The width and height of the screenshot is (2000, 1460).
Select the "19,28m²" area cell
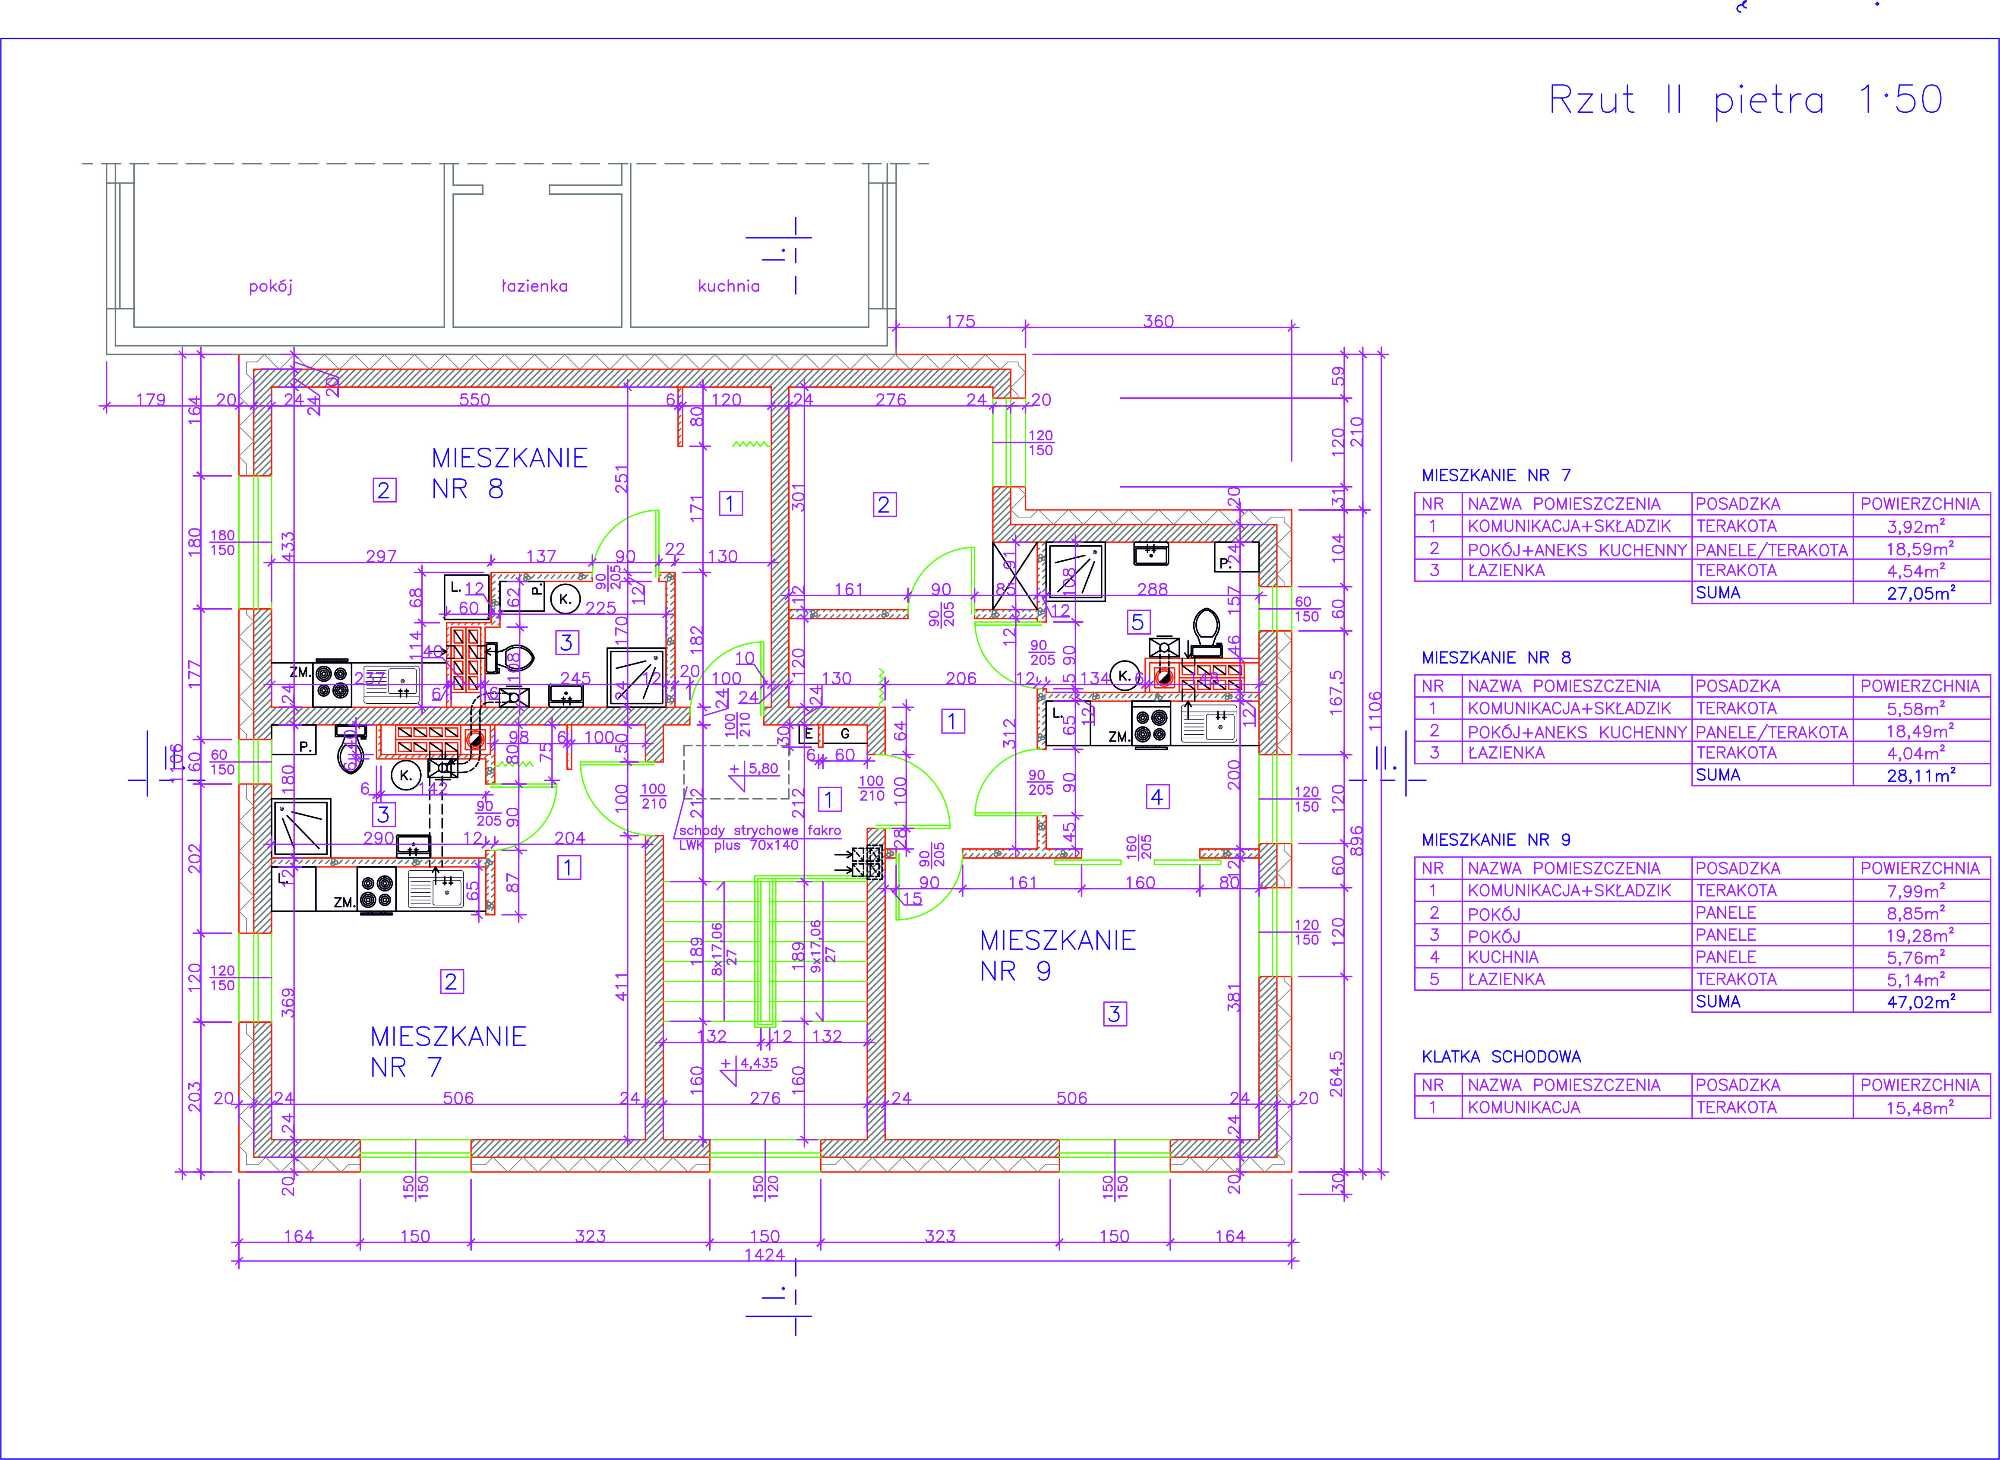(x=1920, y=935)
